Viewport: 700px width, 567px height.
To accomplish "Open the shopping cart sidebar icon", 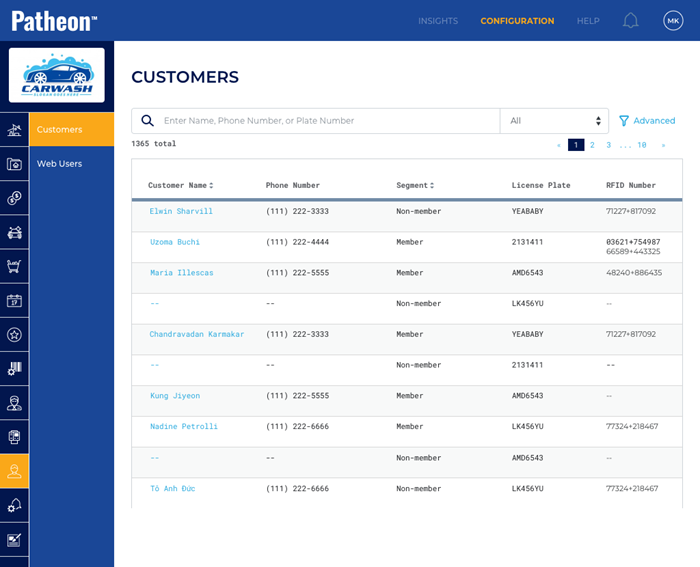I will pyautogui.click(x=14, y=266).
